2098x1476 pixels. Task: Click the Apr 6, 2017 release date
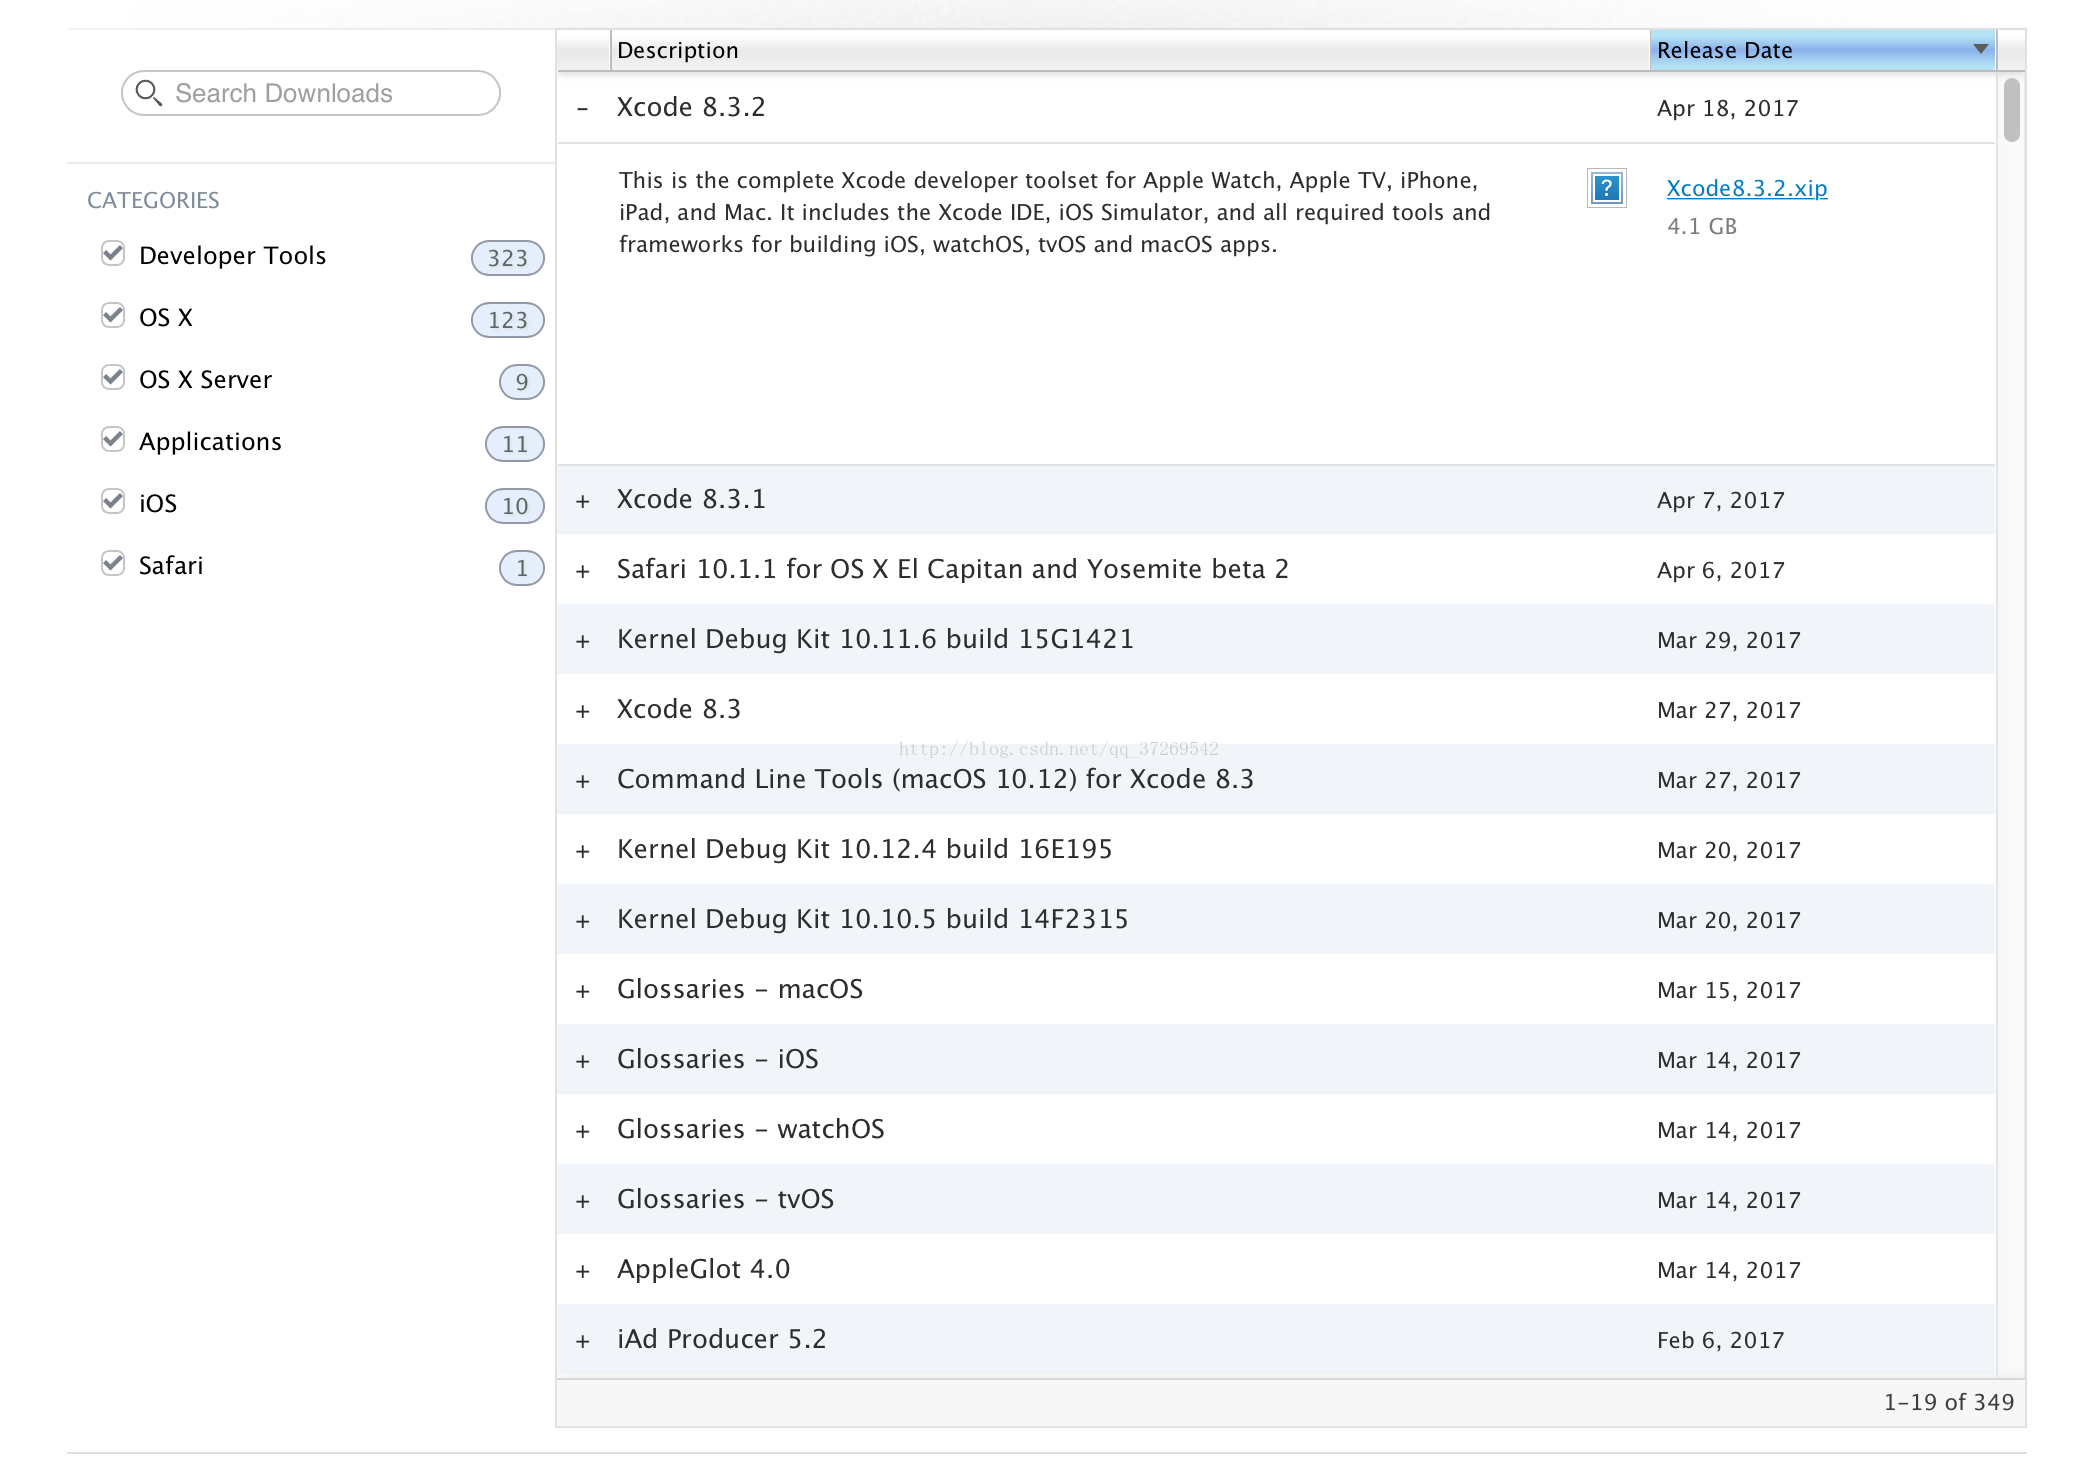[x=1721, y=570]
